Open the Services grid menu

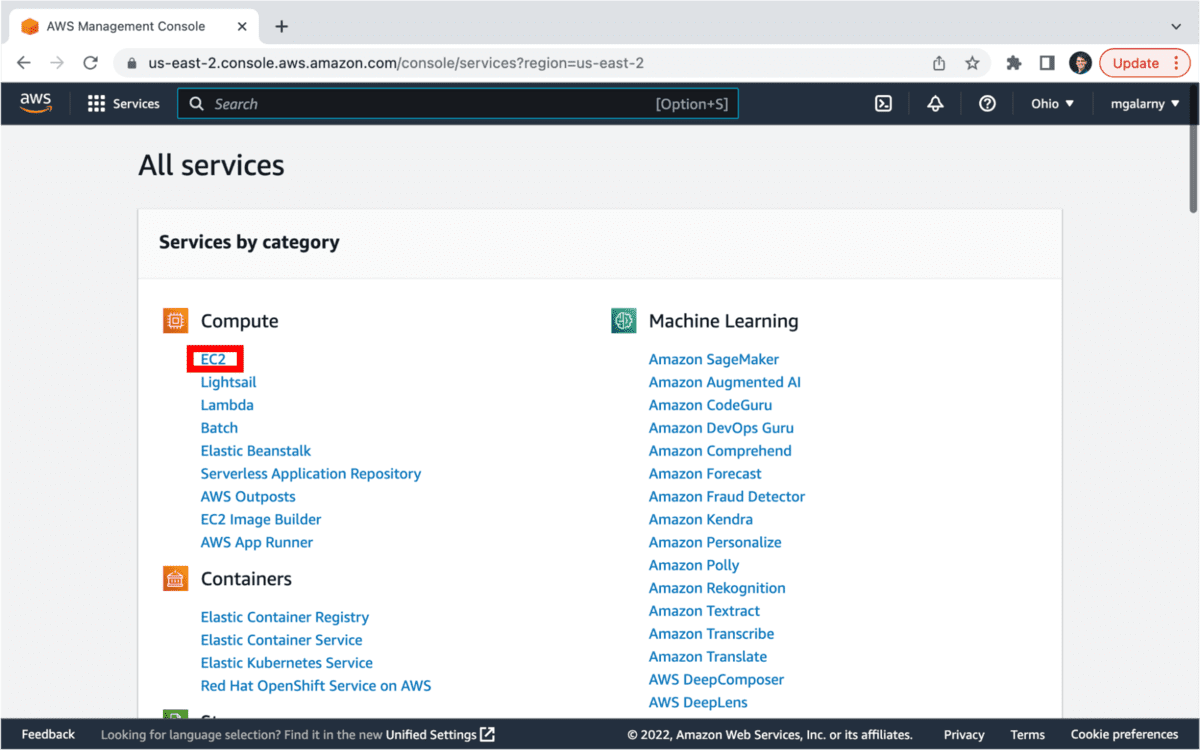[124, 103]
